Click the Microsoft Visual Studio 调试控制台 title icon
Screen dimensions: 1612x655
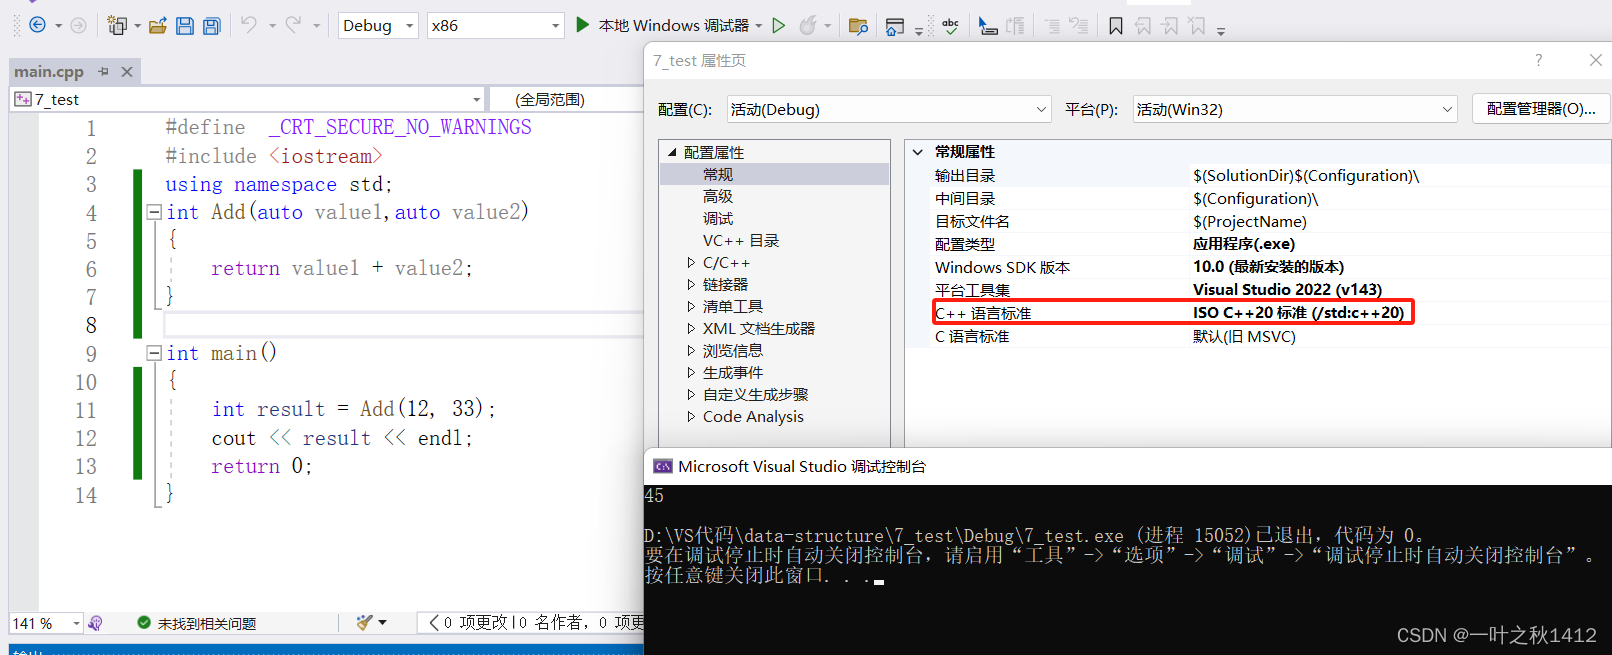click(x=663, y=466)
